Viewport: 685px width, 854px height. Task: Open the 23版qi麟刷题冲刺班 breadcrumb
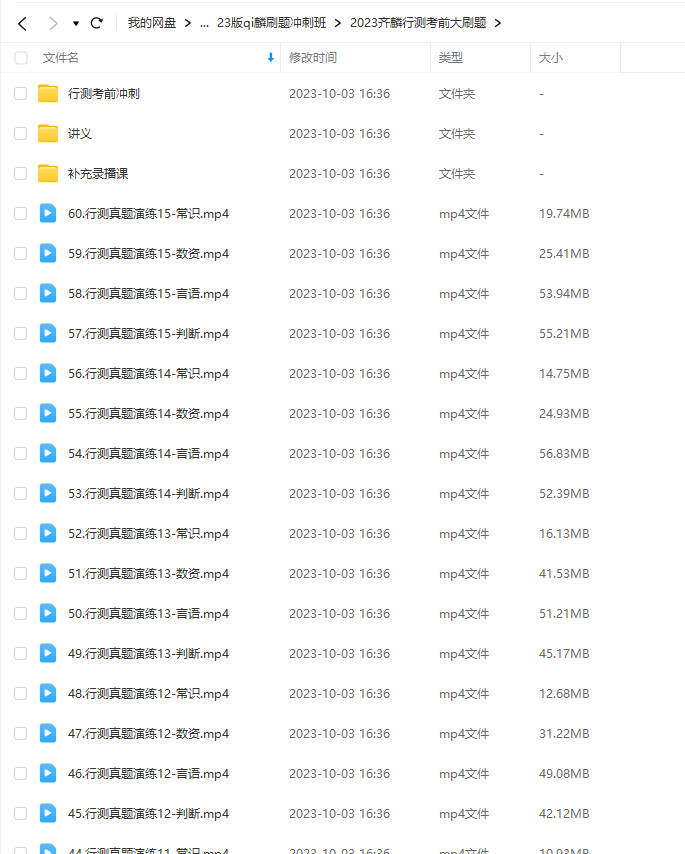[x=271, y=23]
